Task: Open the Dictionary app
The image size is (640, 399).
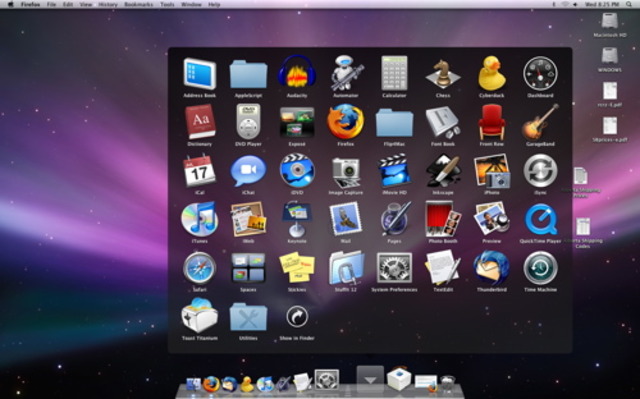Action: coord(200,122)
